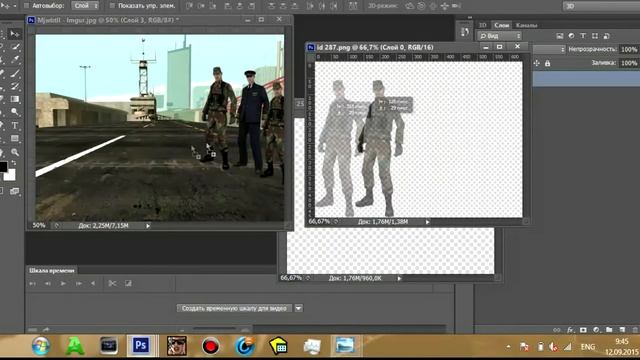This screenshot has height=360, width=640.
Task: Switch to the Каналы tab
Action: pos(526,25)
